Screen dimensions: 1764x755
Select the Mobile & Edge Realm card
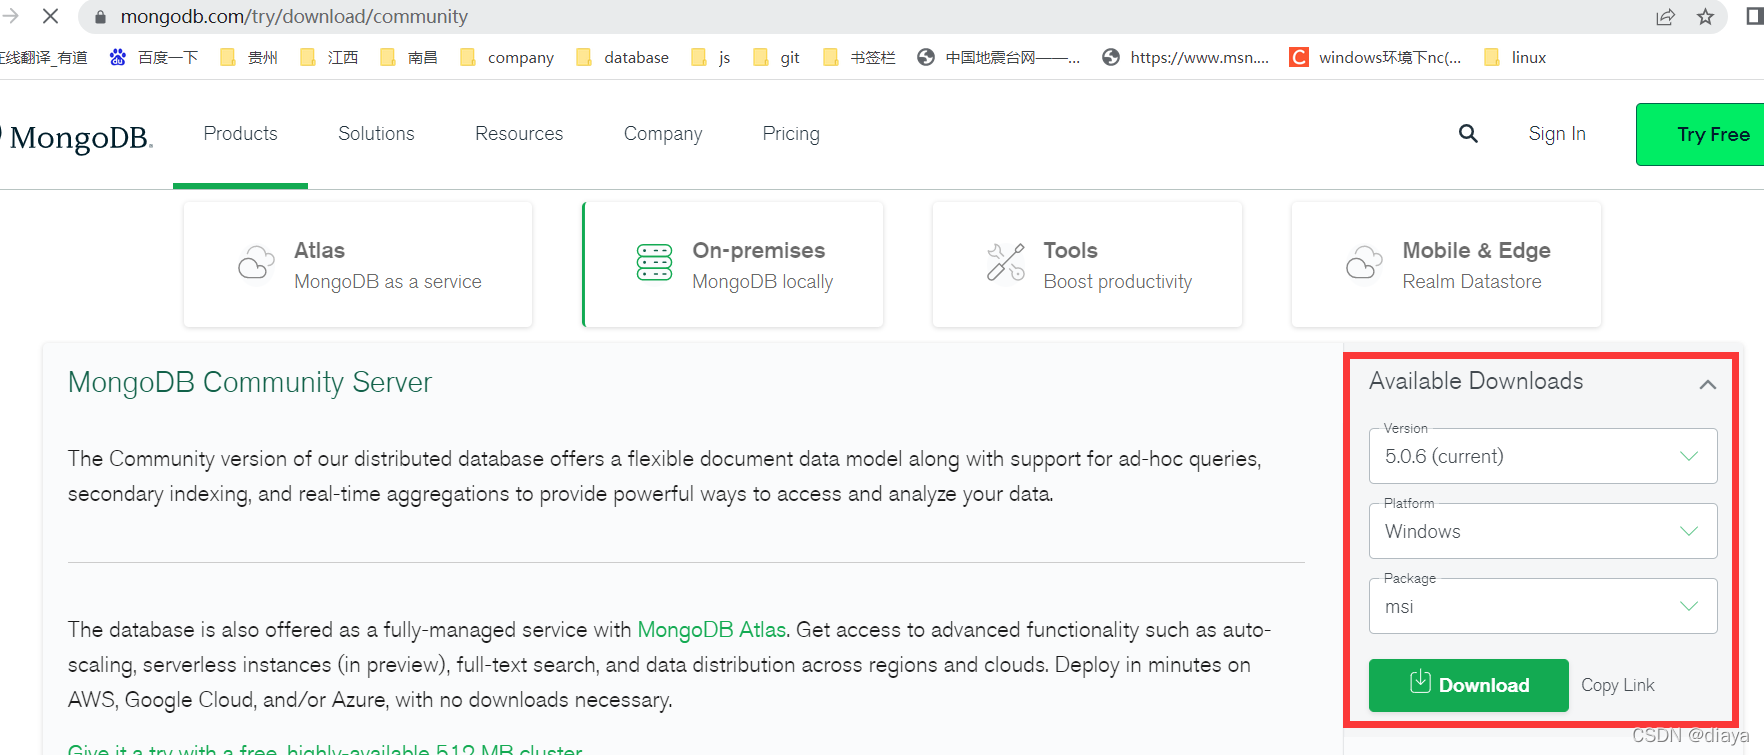click(x=1446, y=265)
